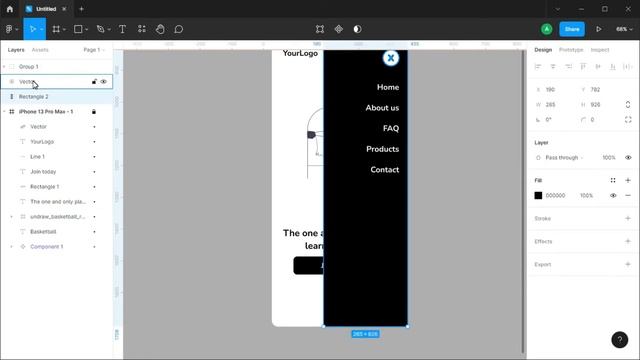Select the Rectangle 2 layer

pos(56,97)
